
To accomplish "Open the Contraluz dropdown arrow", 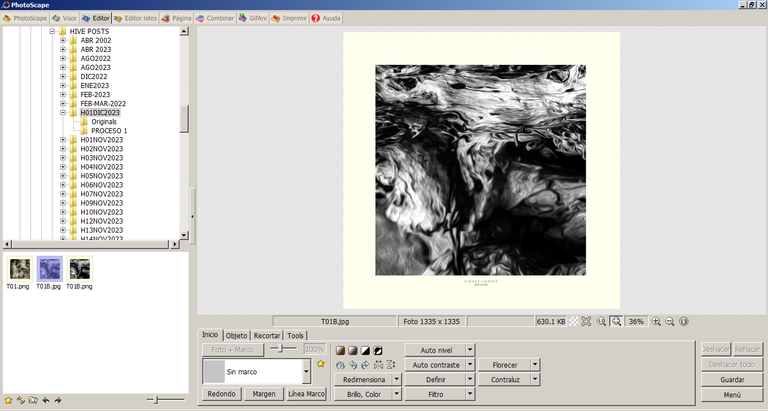I will [535, 379].
